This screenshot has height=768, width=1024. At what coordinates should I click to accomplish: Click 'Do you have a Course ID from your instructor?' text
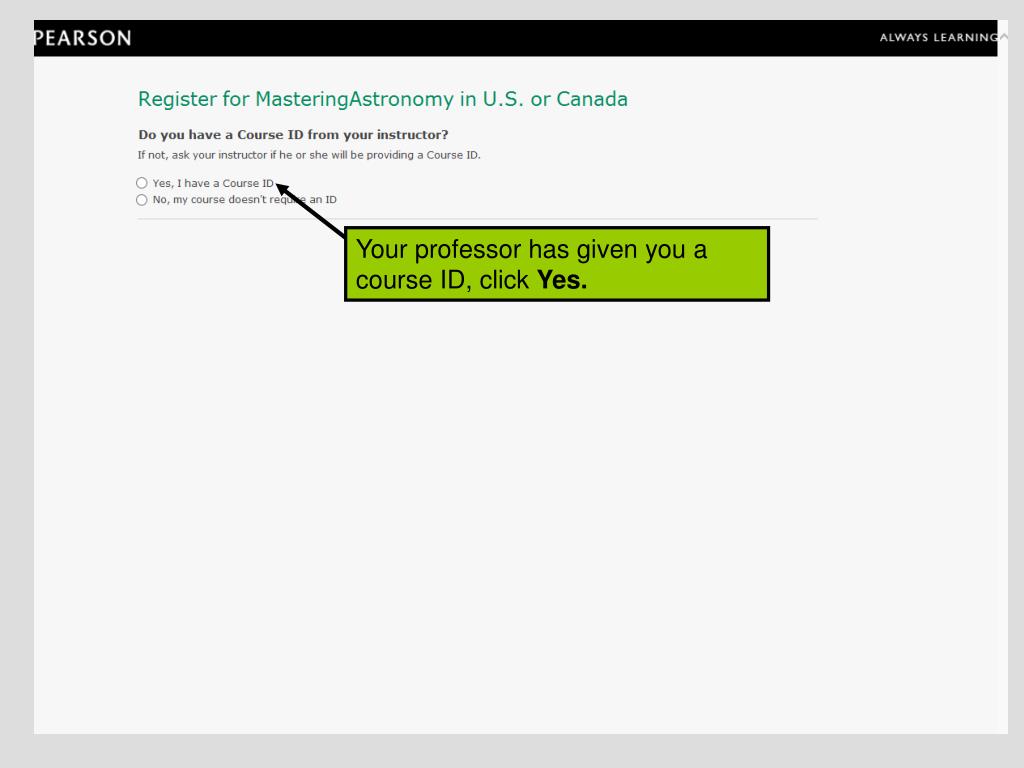tap(293, 135)
